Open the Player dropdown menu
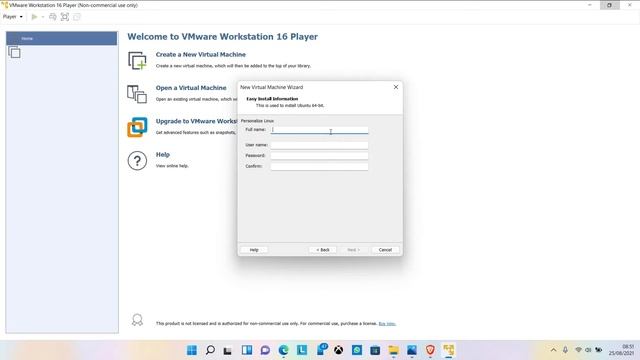640x360 pixels. (13, 17)
